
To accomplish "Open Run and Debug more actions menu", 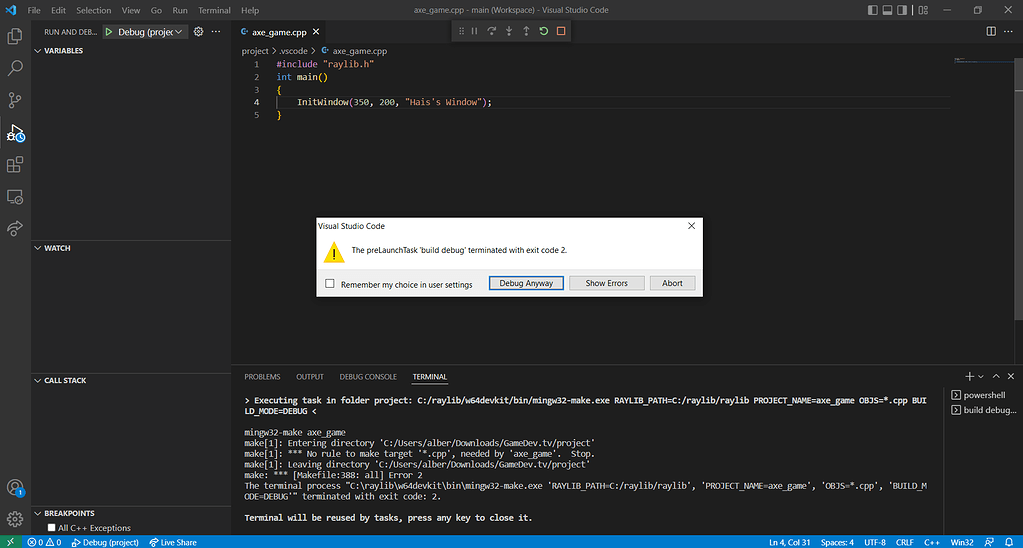I will [x=216, y=31].
